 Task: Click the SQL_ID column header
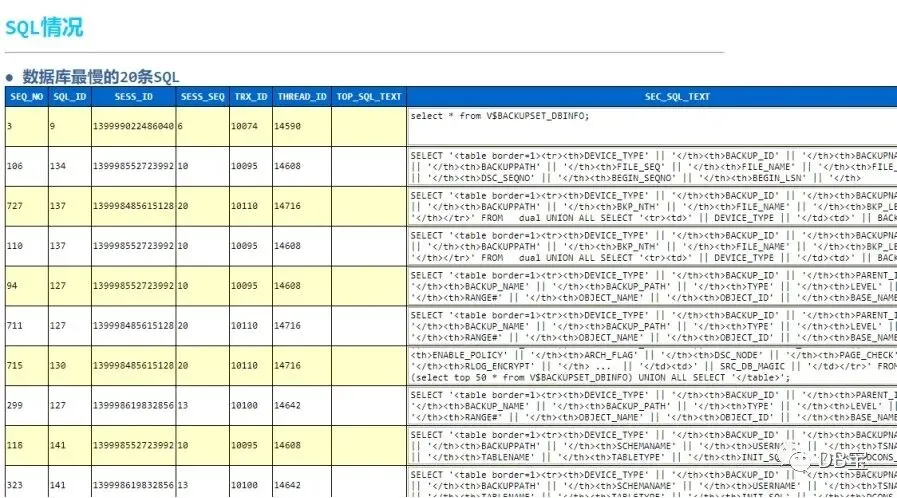coord(70,97)
